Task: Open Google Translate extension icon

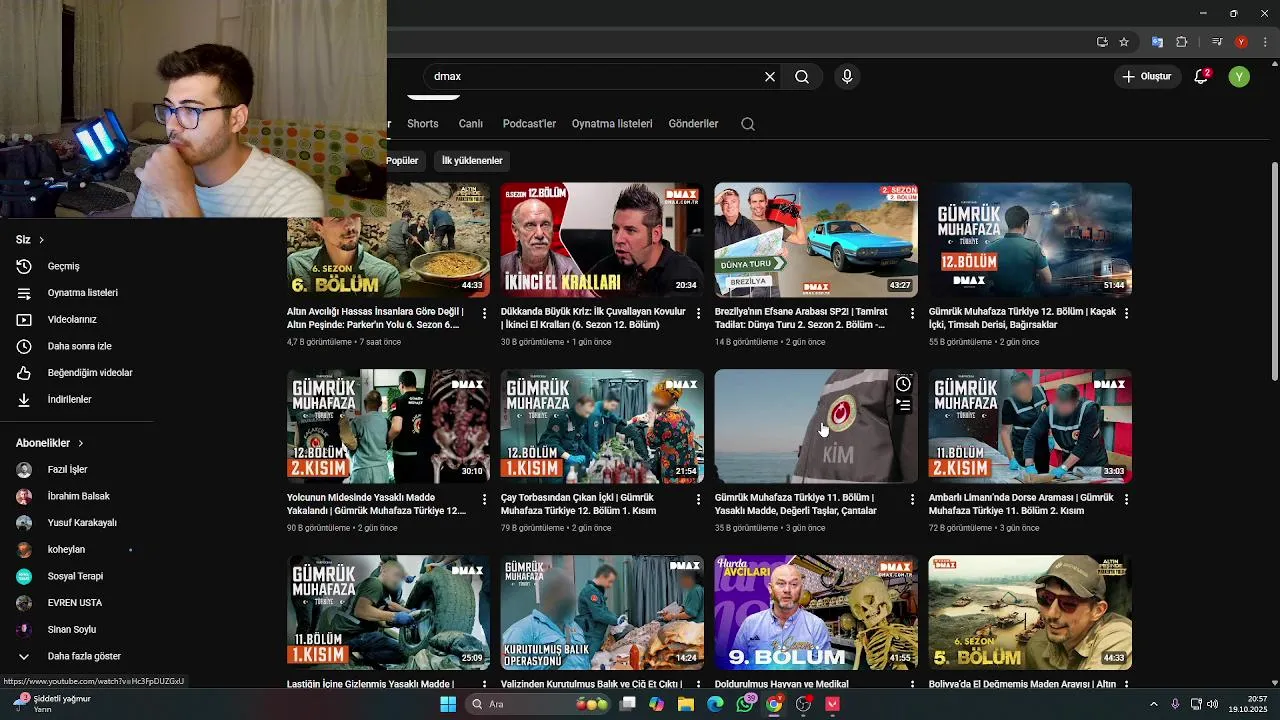Action: pyautogui.click(x=1157, y=42)
